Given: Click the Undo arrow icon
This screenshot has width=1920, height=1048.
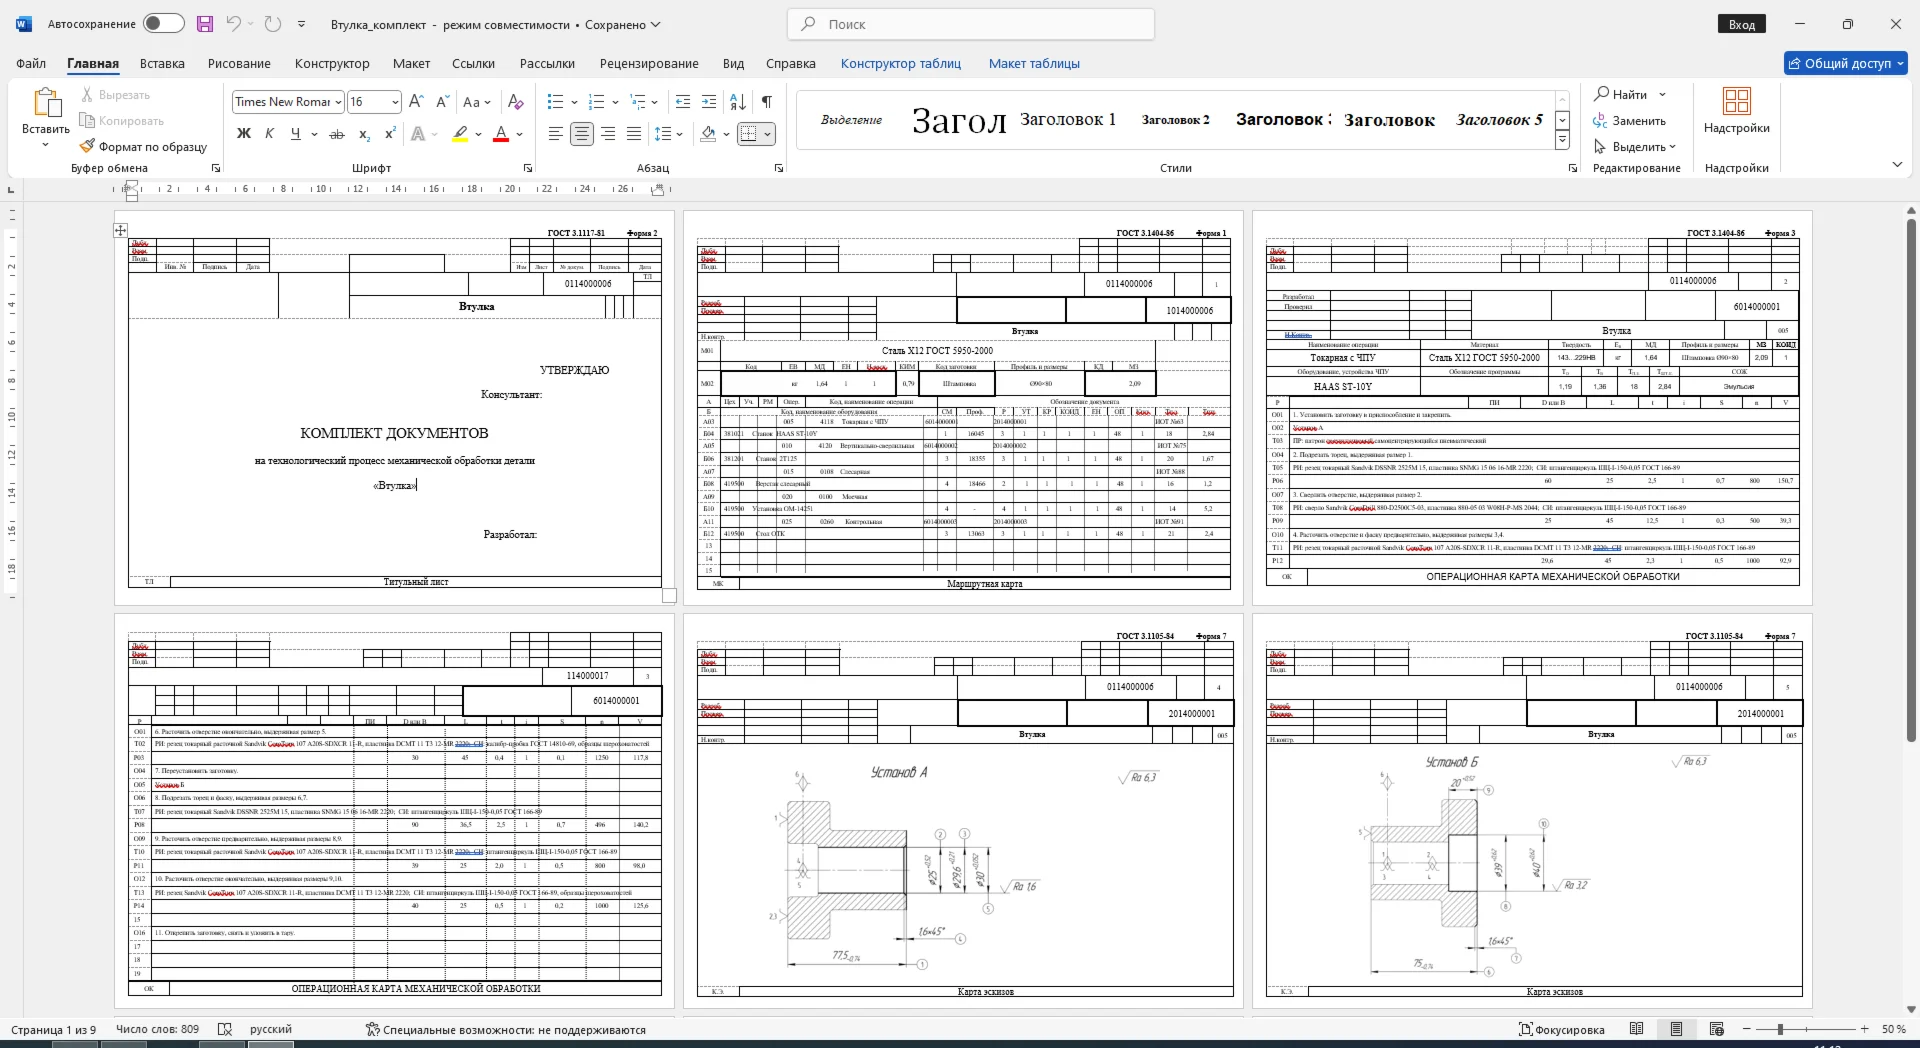Looking at the screenshot, I should (233, 24).
